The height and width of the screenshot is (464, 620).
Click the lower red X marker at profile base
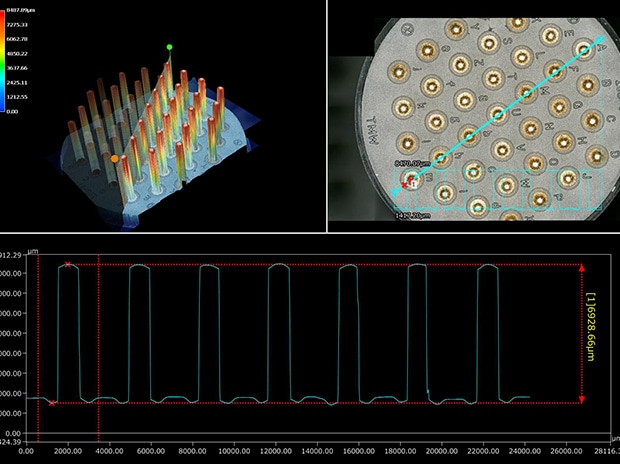(52, 402)
